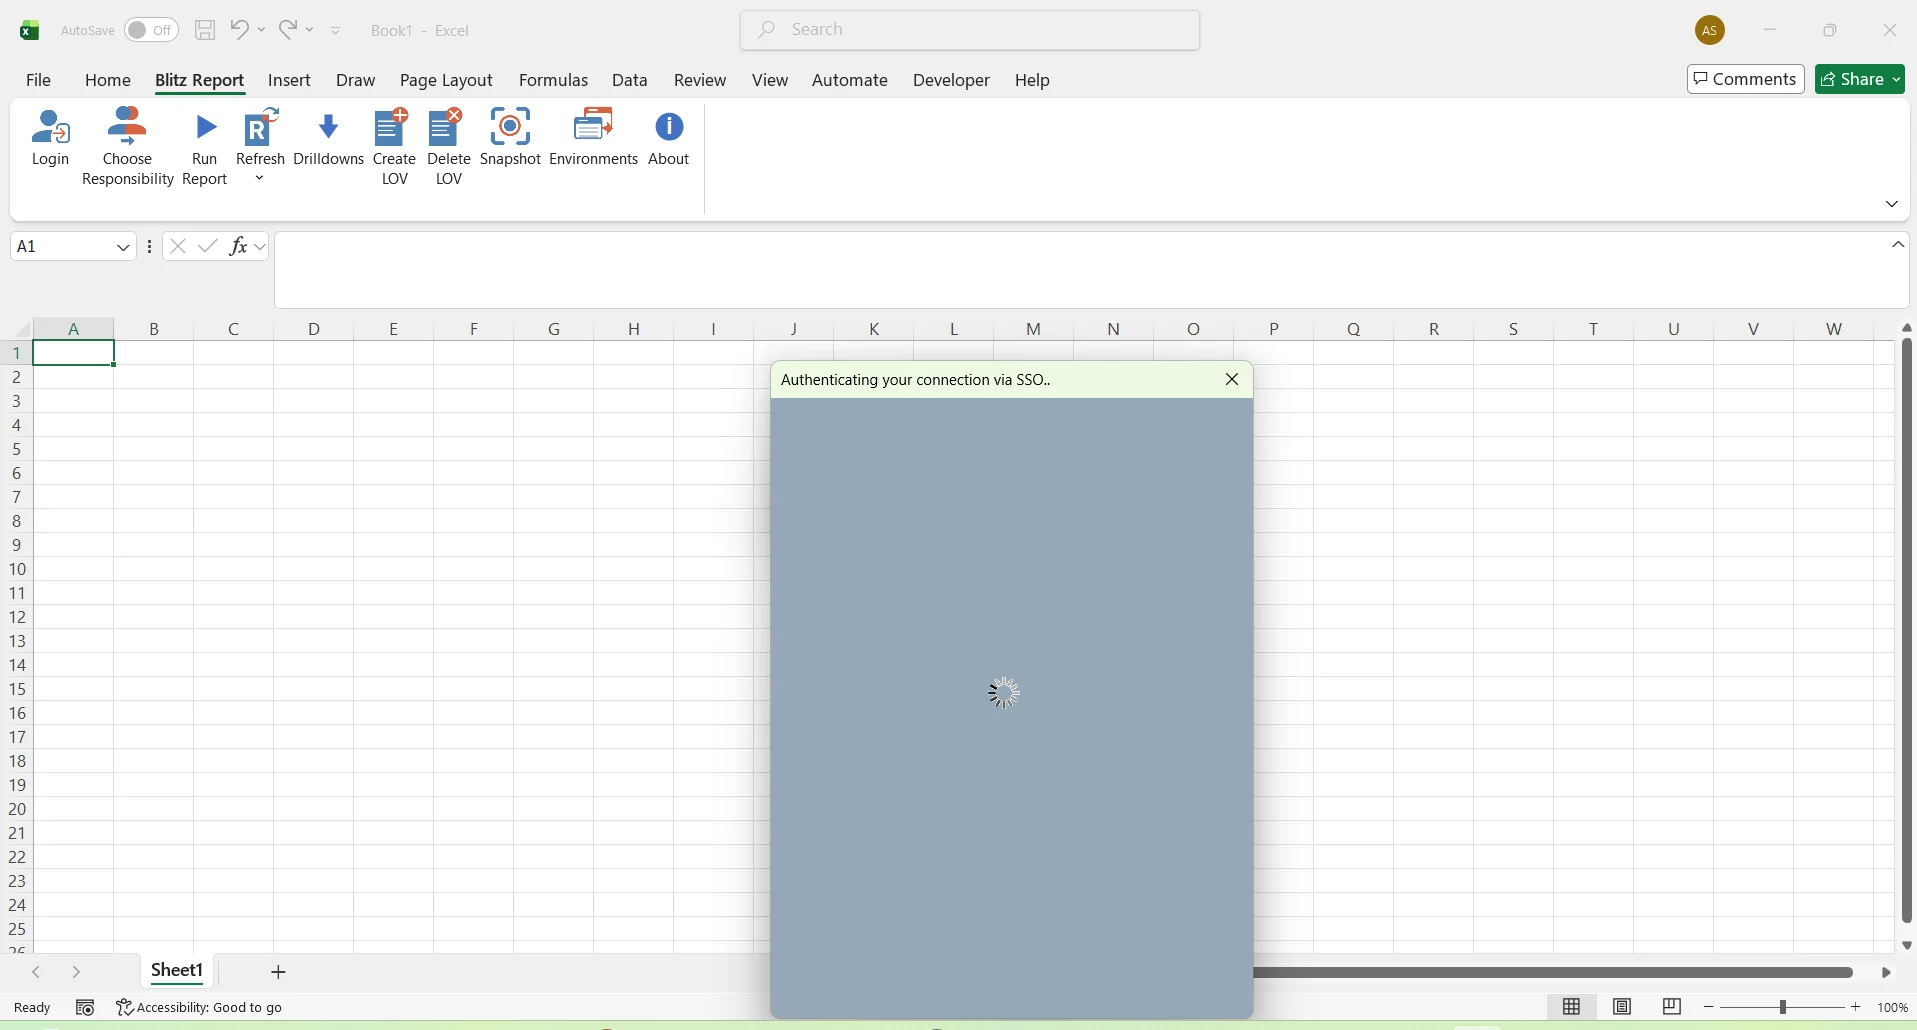Check Accessibility: Good to go status
The height and width of the screenshot is (1030, 1917).
point(200,1008)
